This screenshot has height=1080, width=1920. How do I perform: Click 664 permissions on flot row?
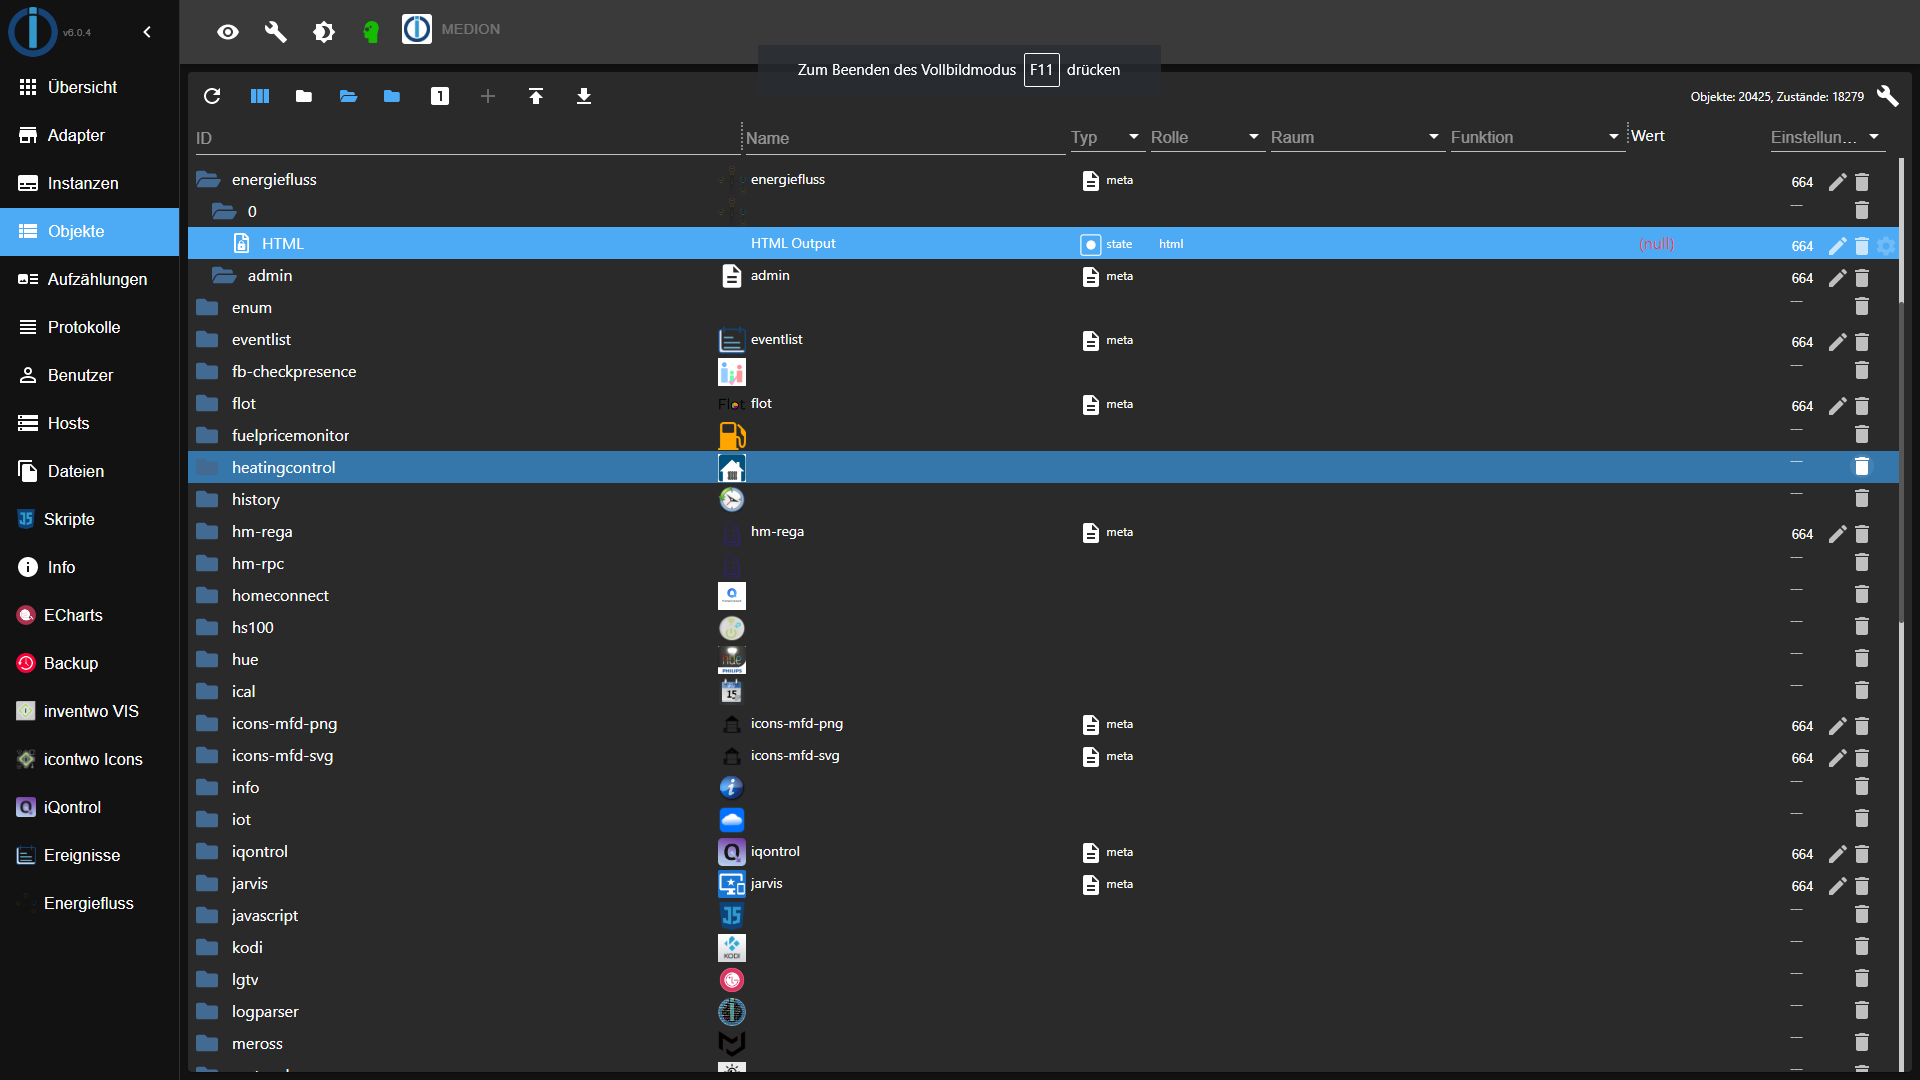click(1802, 406)
